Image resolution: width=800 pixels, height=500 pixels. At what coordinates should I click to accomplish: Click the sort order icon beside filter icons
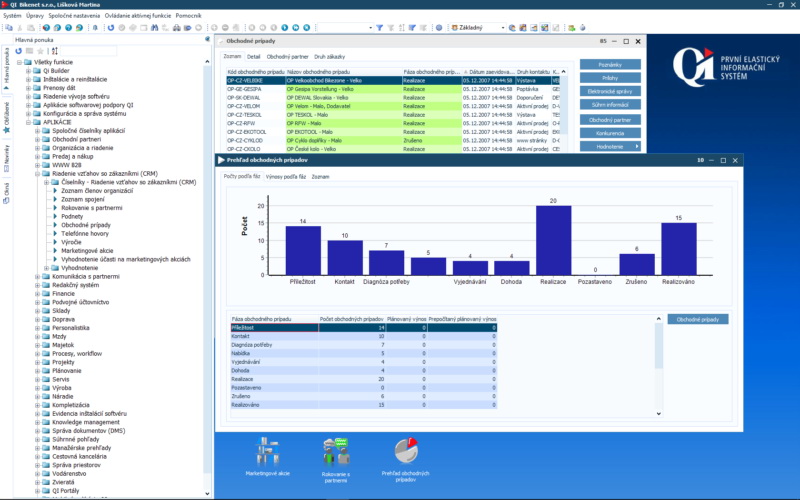pyautogui.click(x=402, y=28)
